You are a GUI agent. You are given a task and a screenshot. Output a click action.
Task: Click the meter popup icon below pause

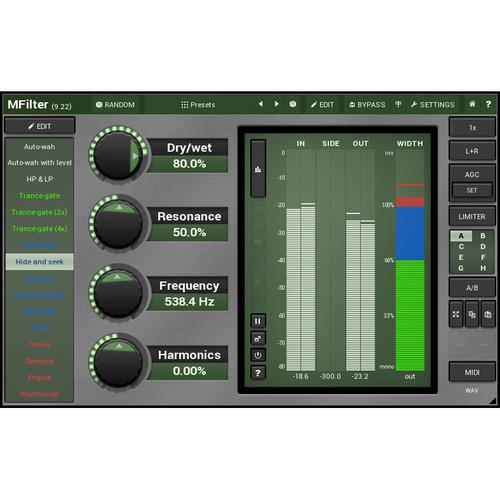pyautogui.click(x=258, y=339)
